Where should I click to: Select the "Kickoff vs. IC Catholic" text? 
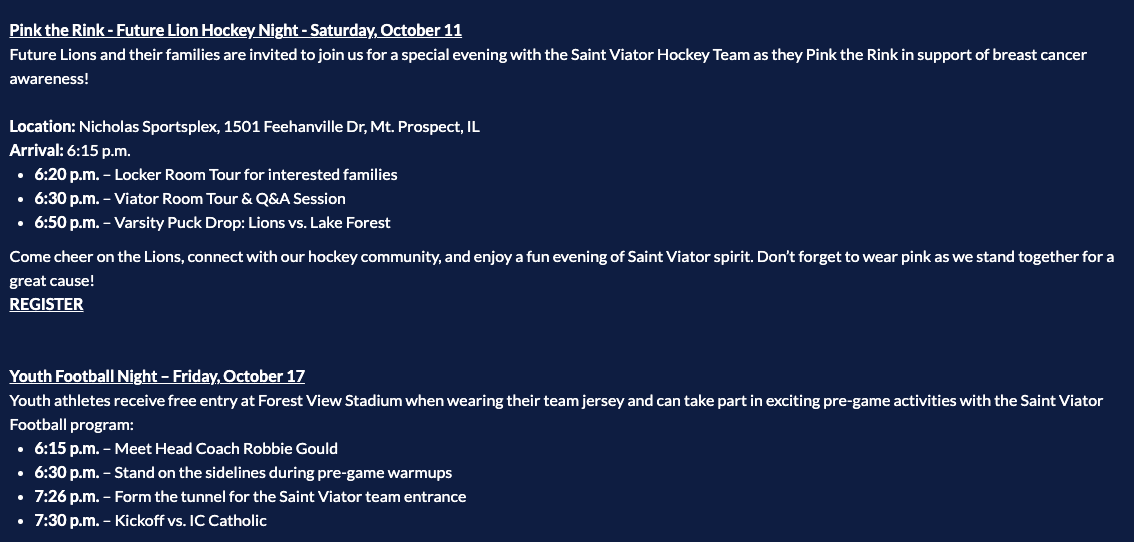190,520
